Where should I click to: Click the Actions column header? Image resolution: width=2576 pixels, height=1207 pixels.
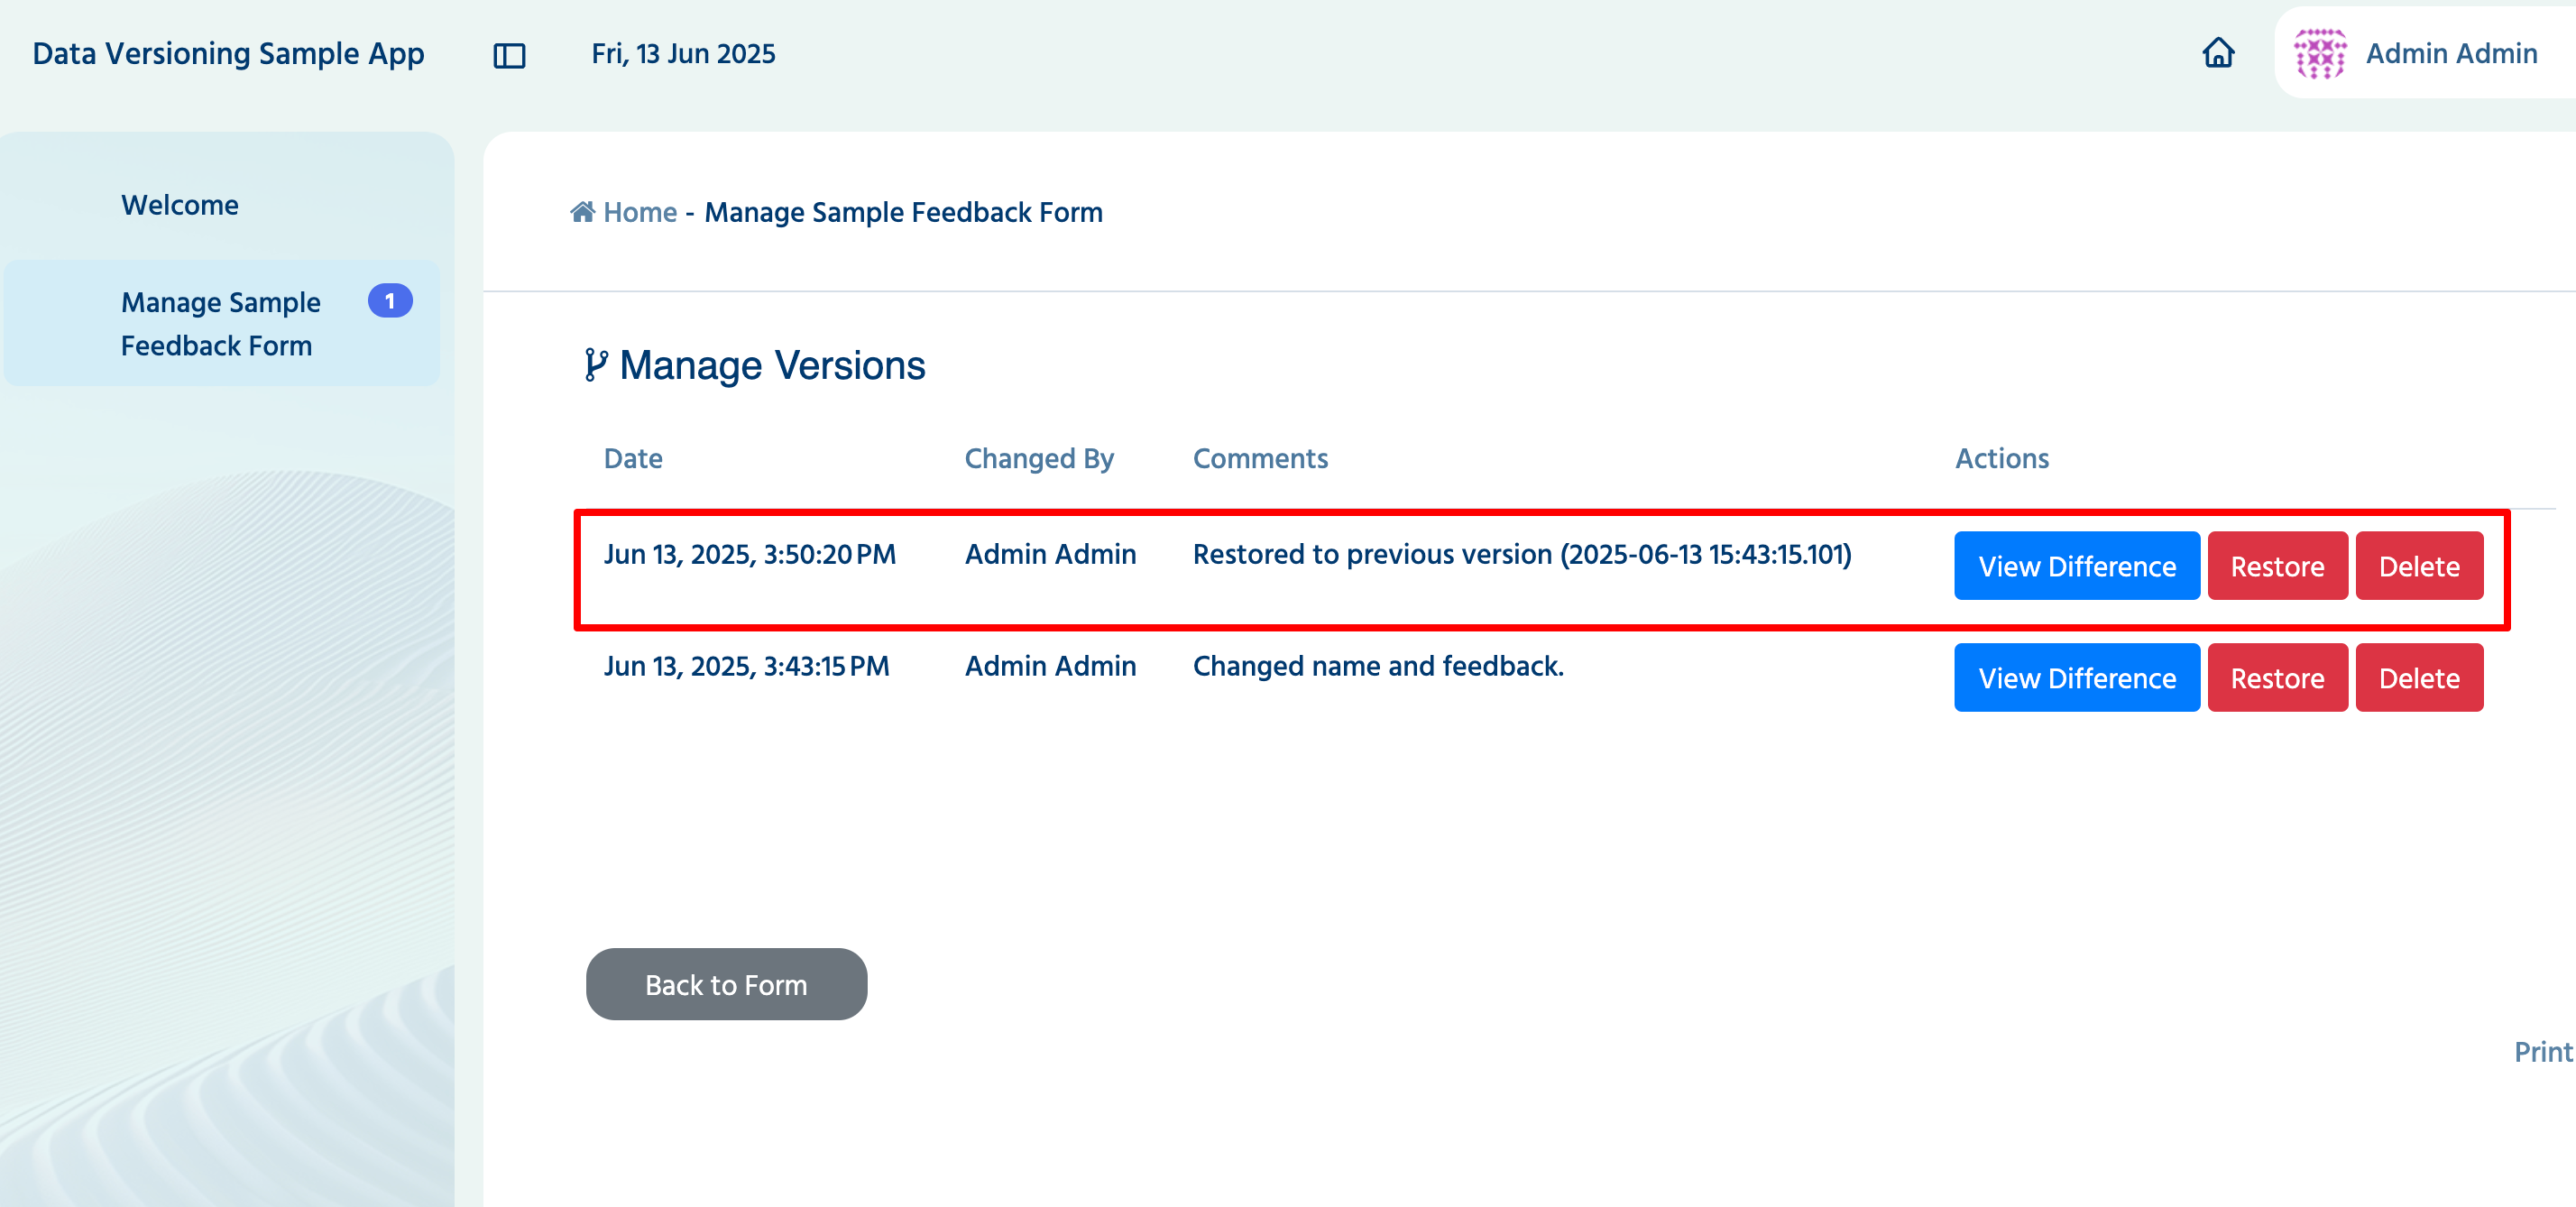coord(2002,459)
